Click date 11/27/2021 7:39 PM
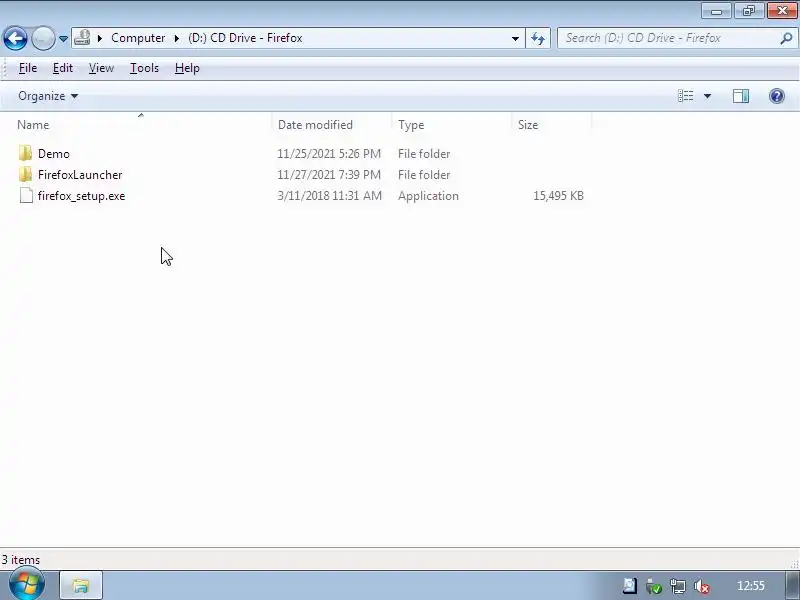 (x=329, y=174)
